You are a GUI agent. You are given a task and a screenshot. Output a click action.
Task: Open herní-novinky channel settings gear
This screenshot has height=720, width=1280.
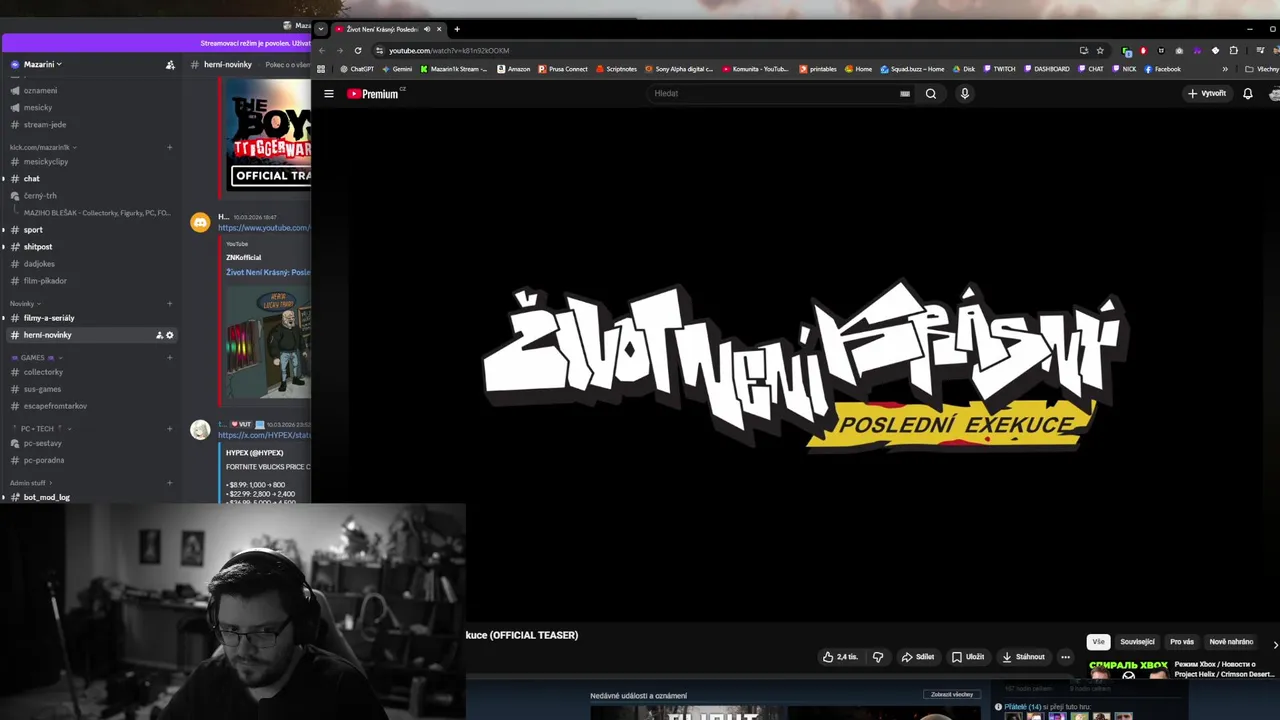pyautogui.click(x=170, y=335)
